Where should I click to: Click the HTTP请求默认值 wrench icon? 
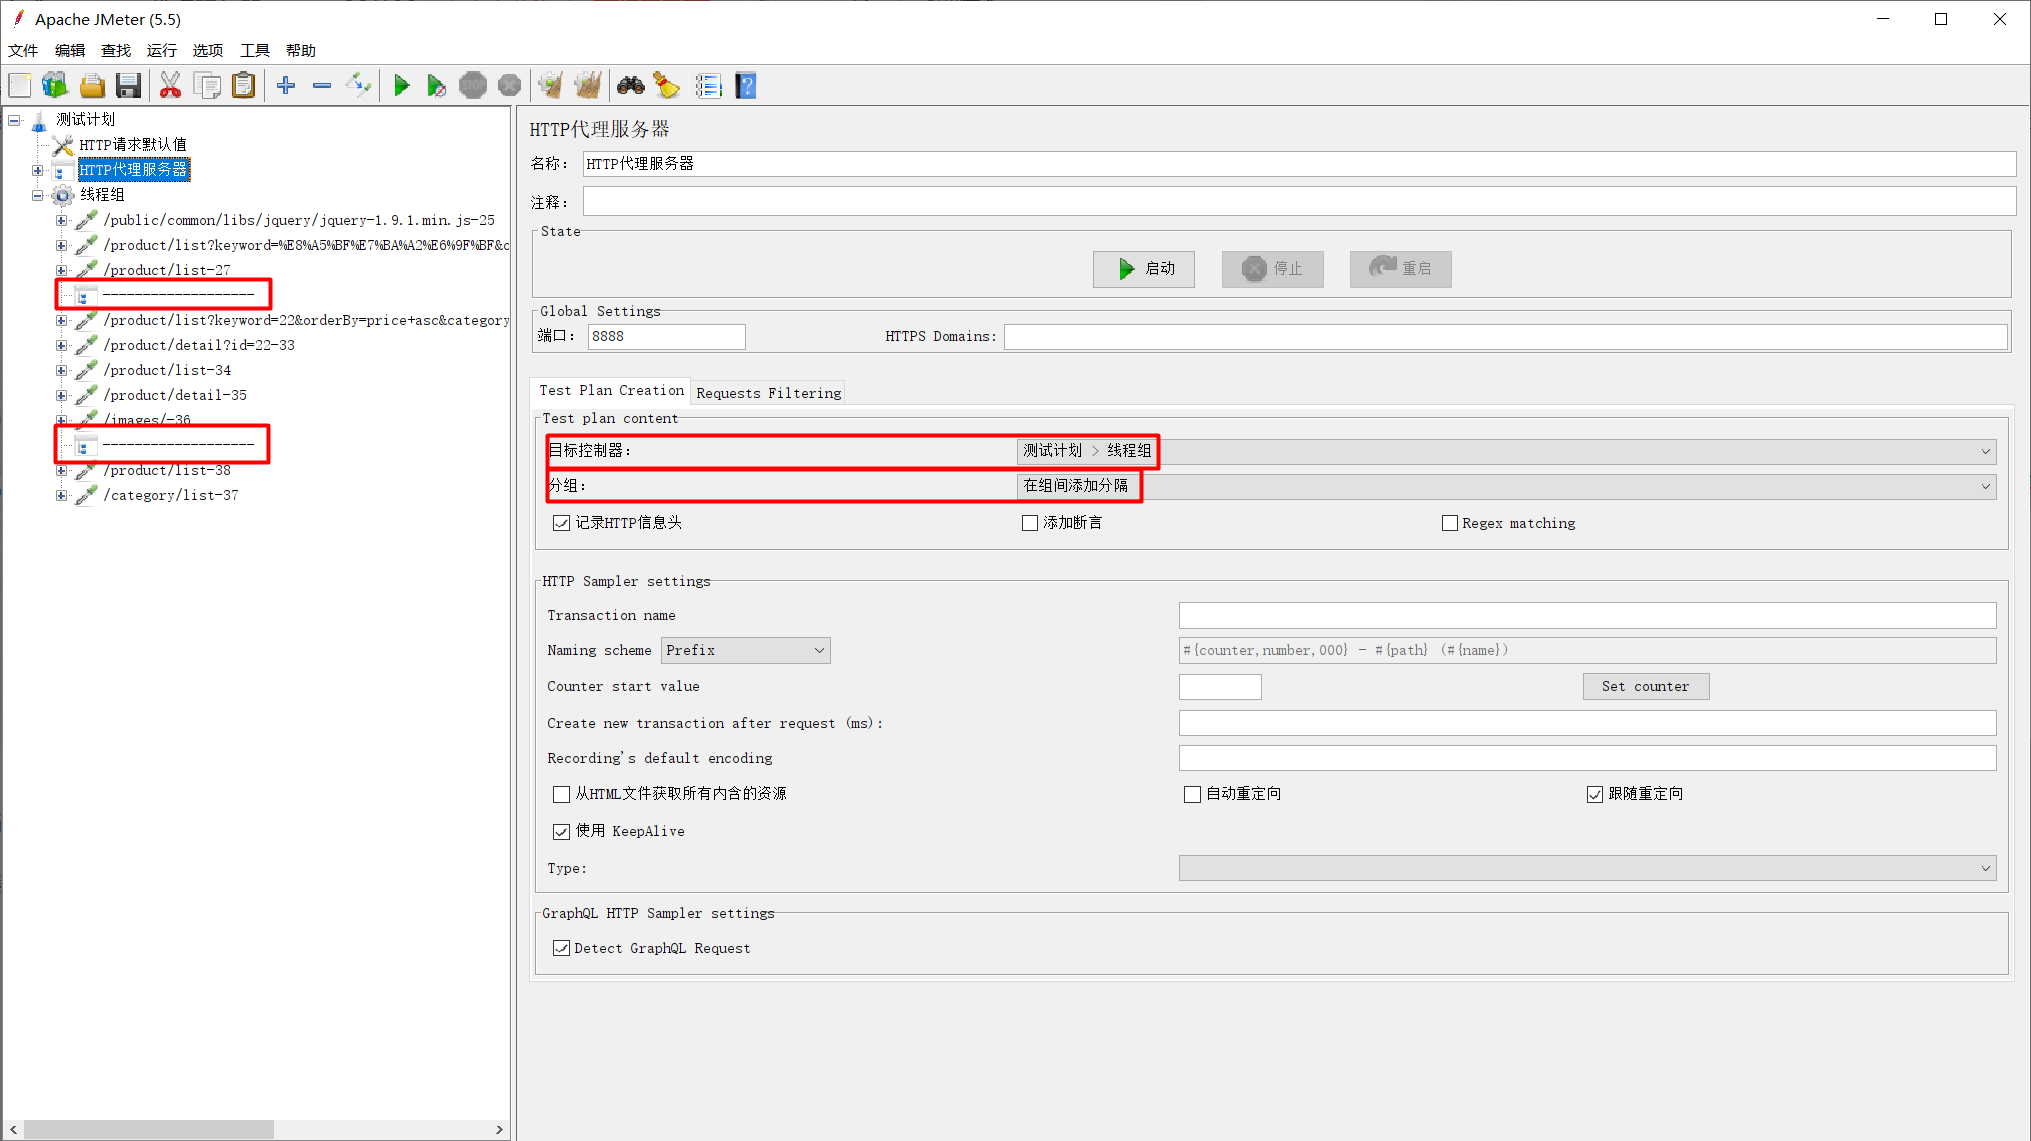click(x=63, y=145)
